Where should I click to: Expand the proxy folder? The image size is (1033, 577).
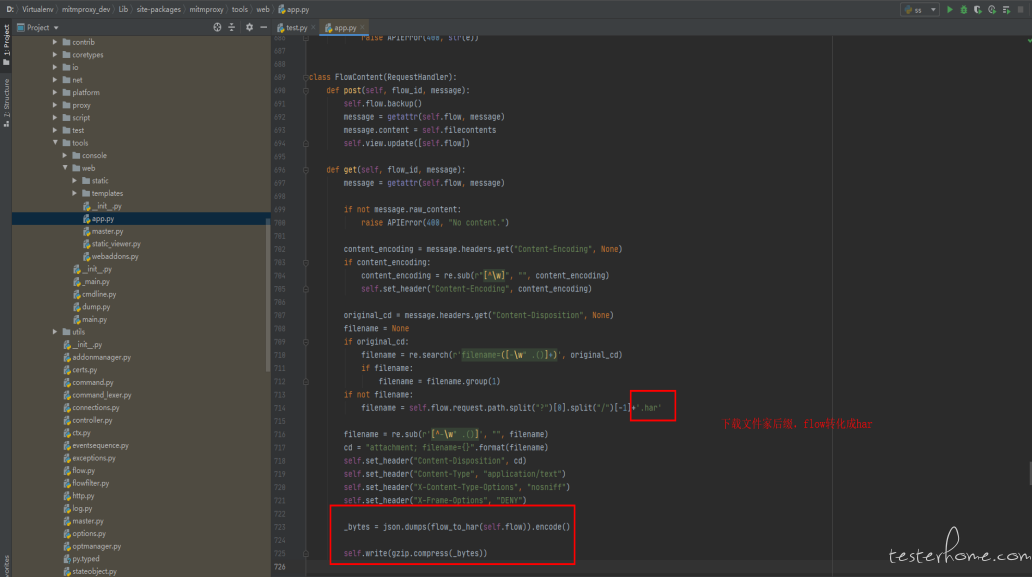pos(55,105)
